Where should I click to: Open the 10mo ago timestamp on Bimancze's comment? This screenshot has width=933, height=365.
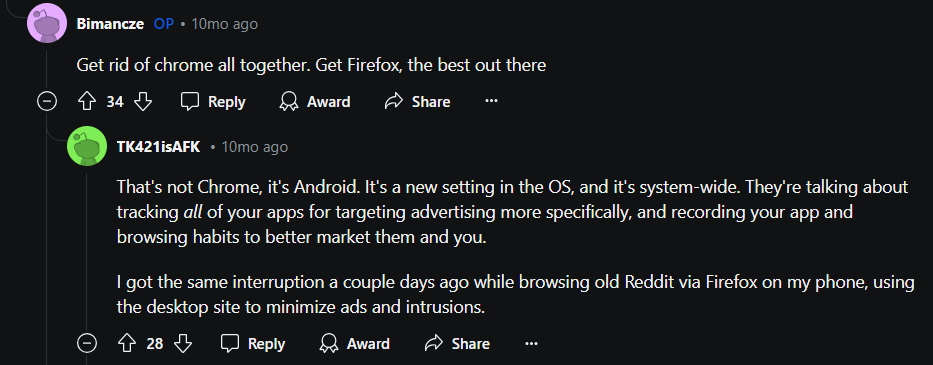tap(224, 24)
